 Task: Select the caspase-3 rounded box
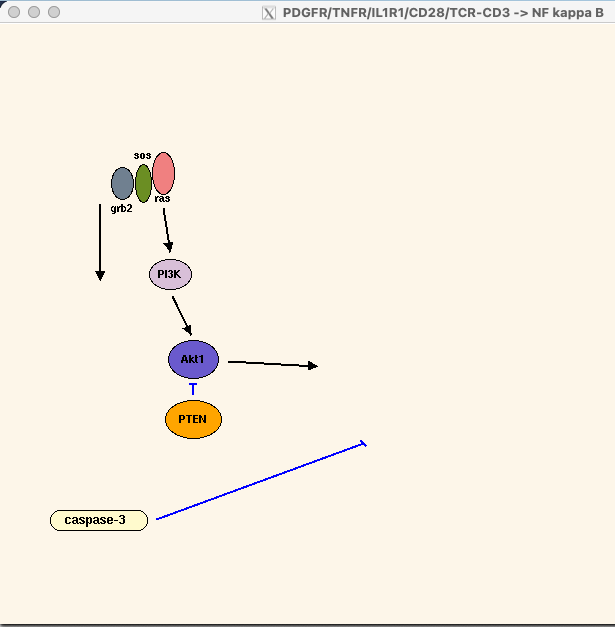click(x=99, y=520)
